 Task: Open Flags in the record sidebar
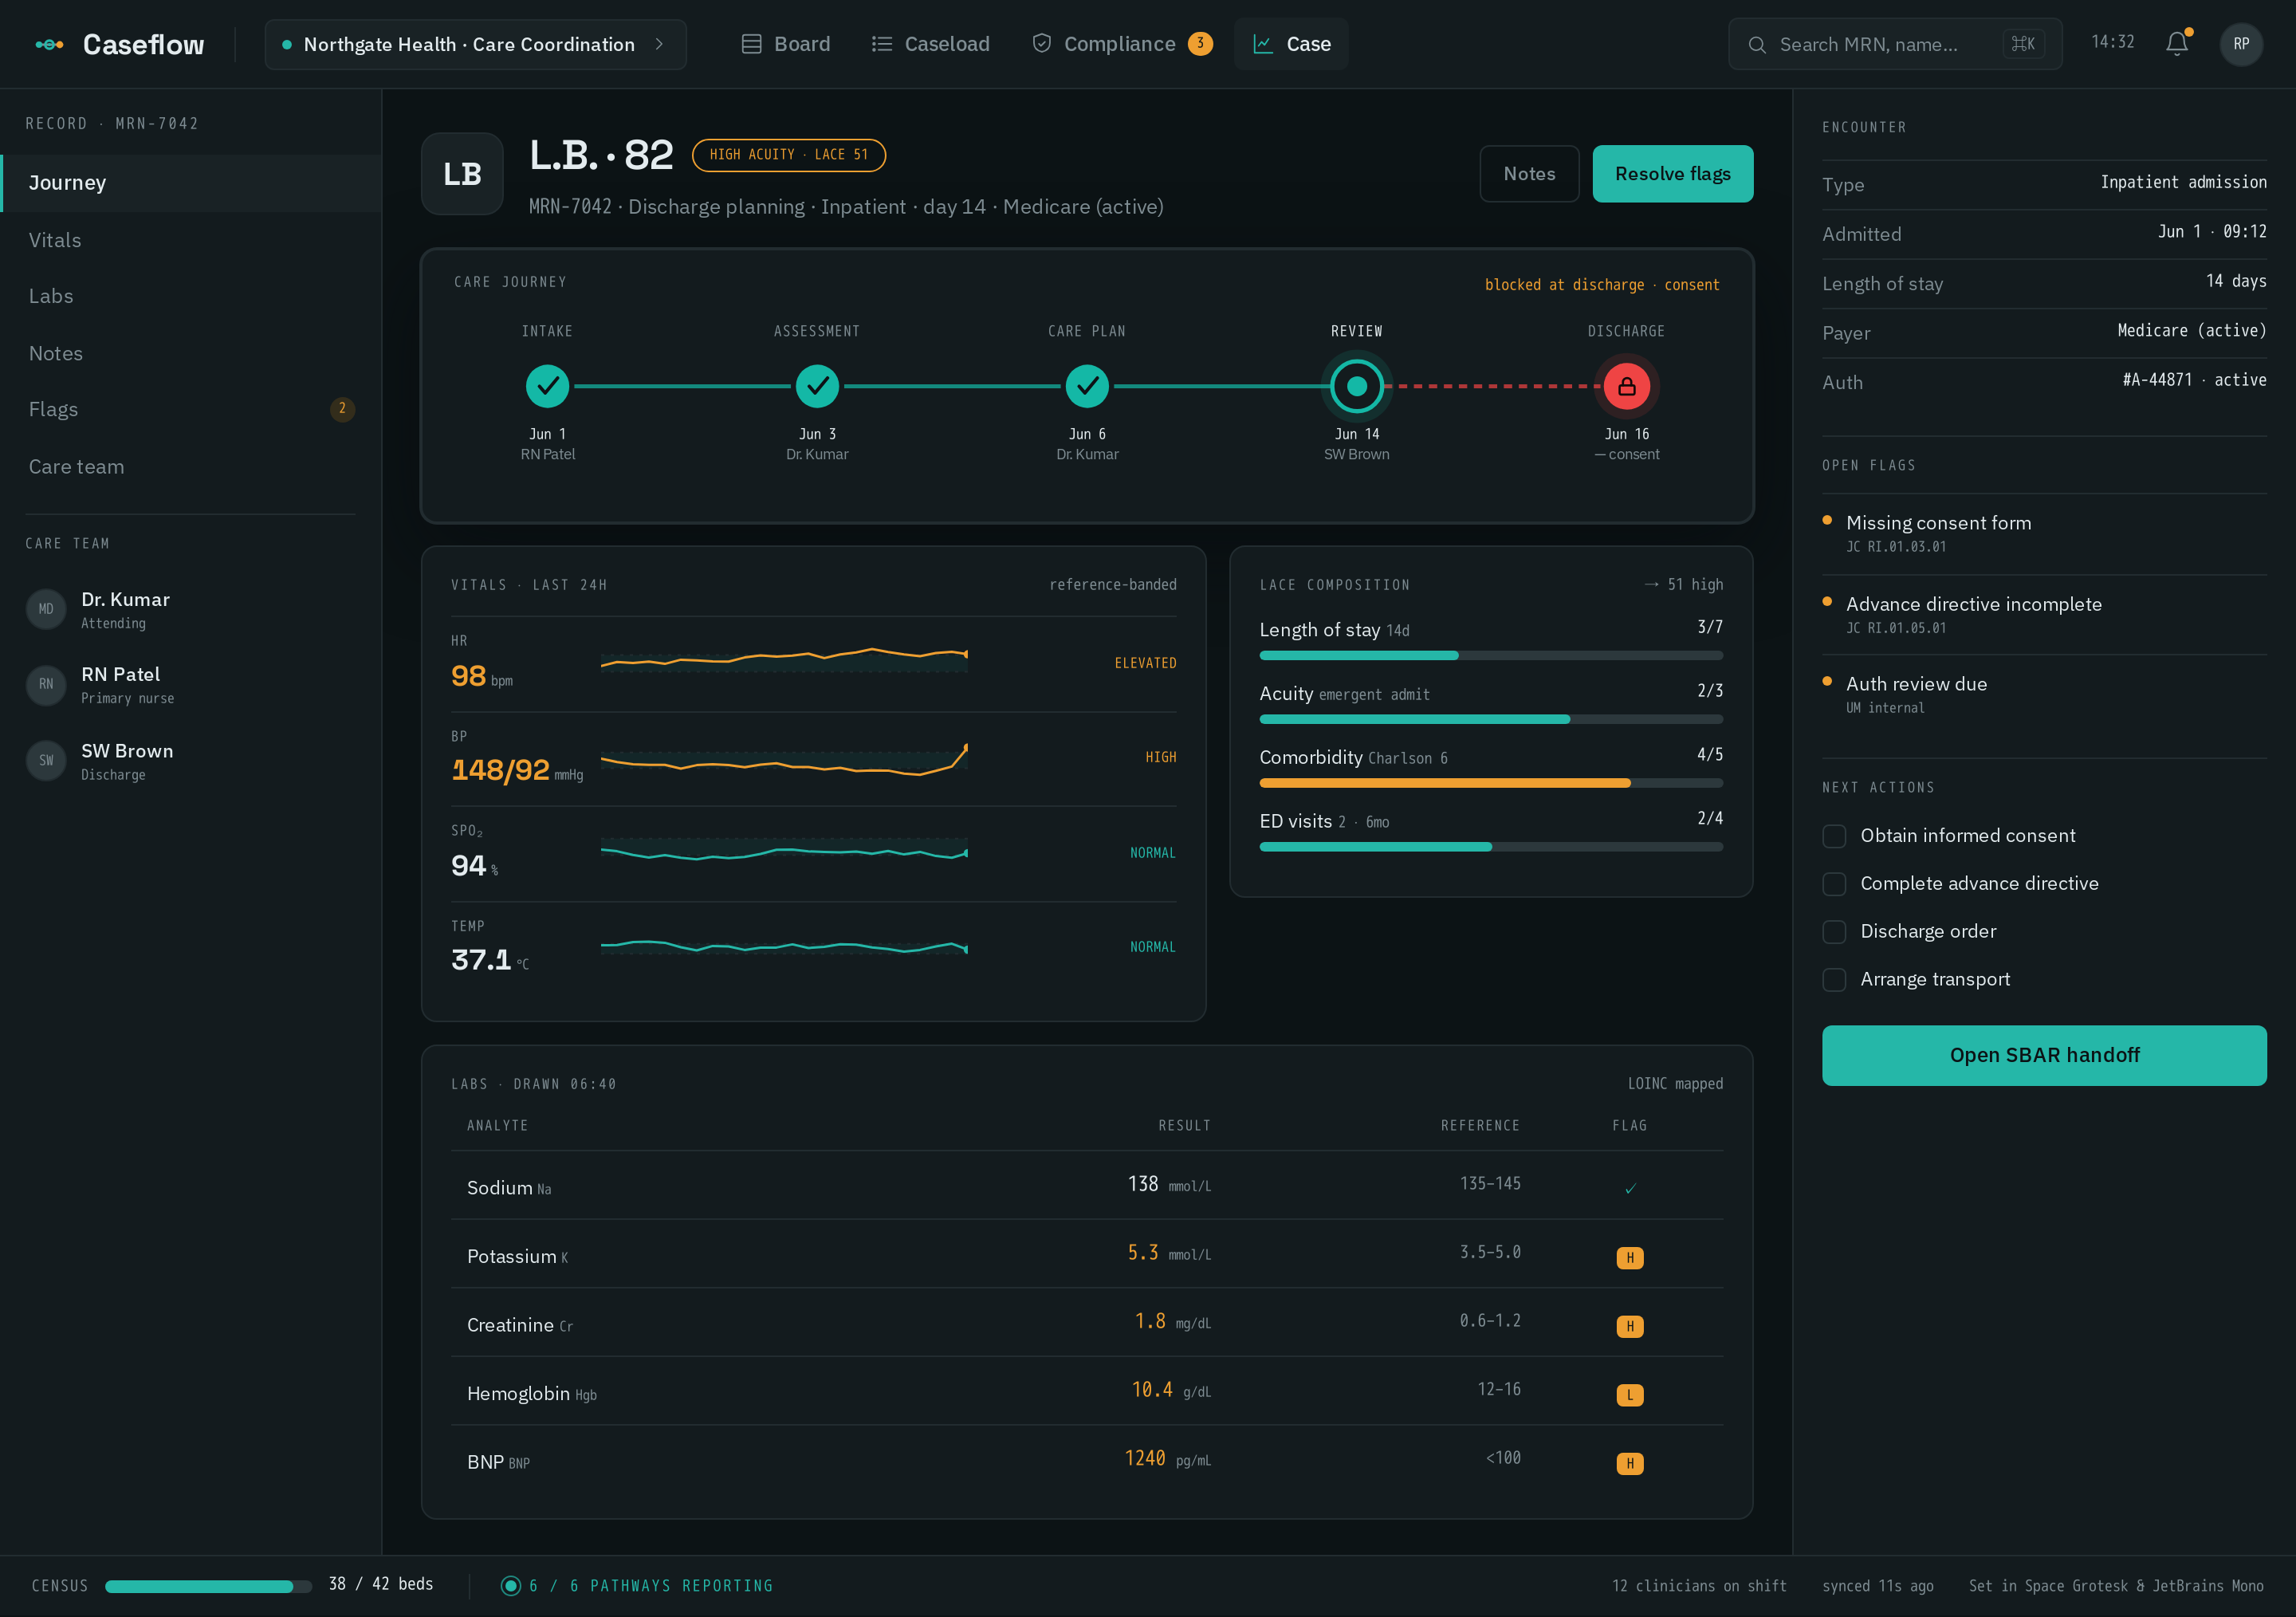click(x=191, y=409)
